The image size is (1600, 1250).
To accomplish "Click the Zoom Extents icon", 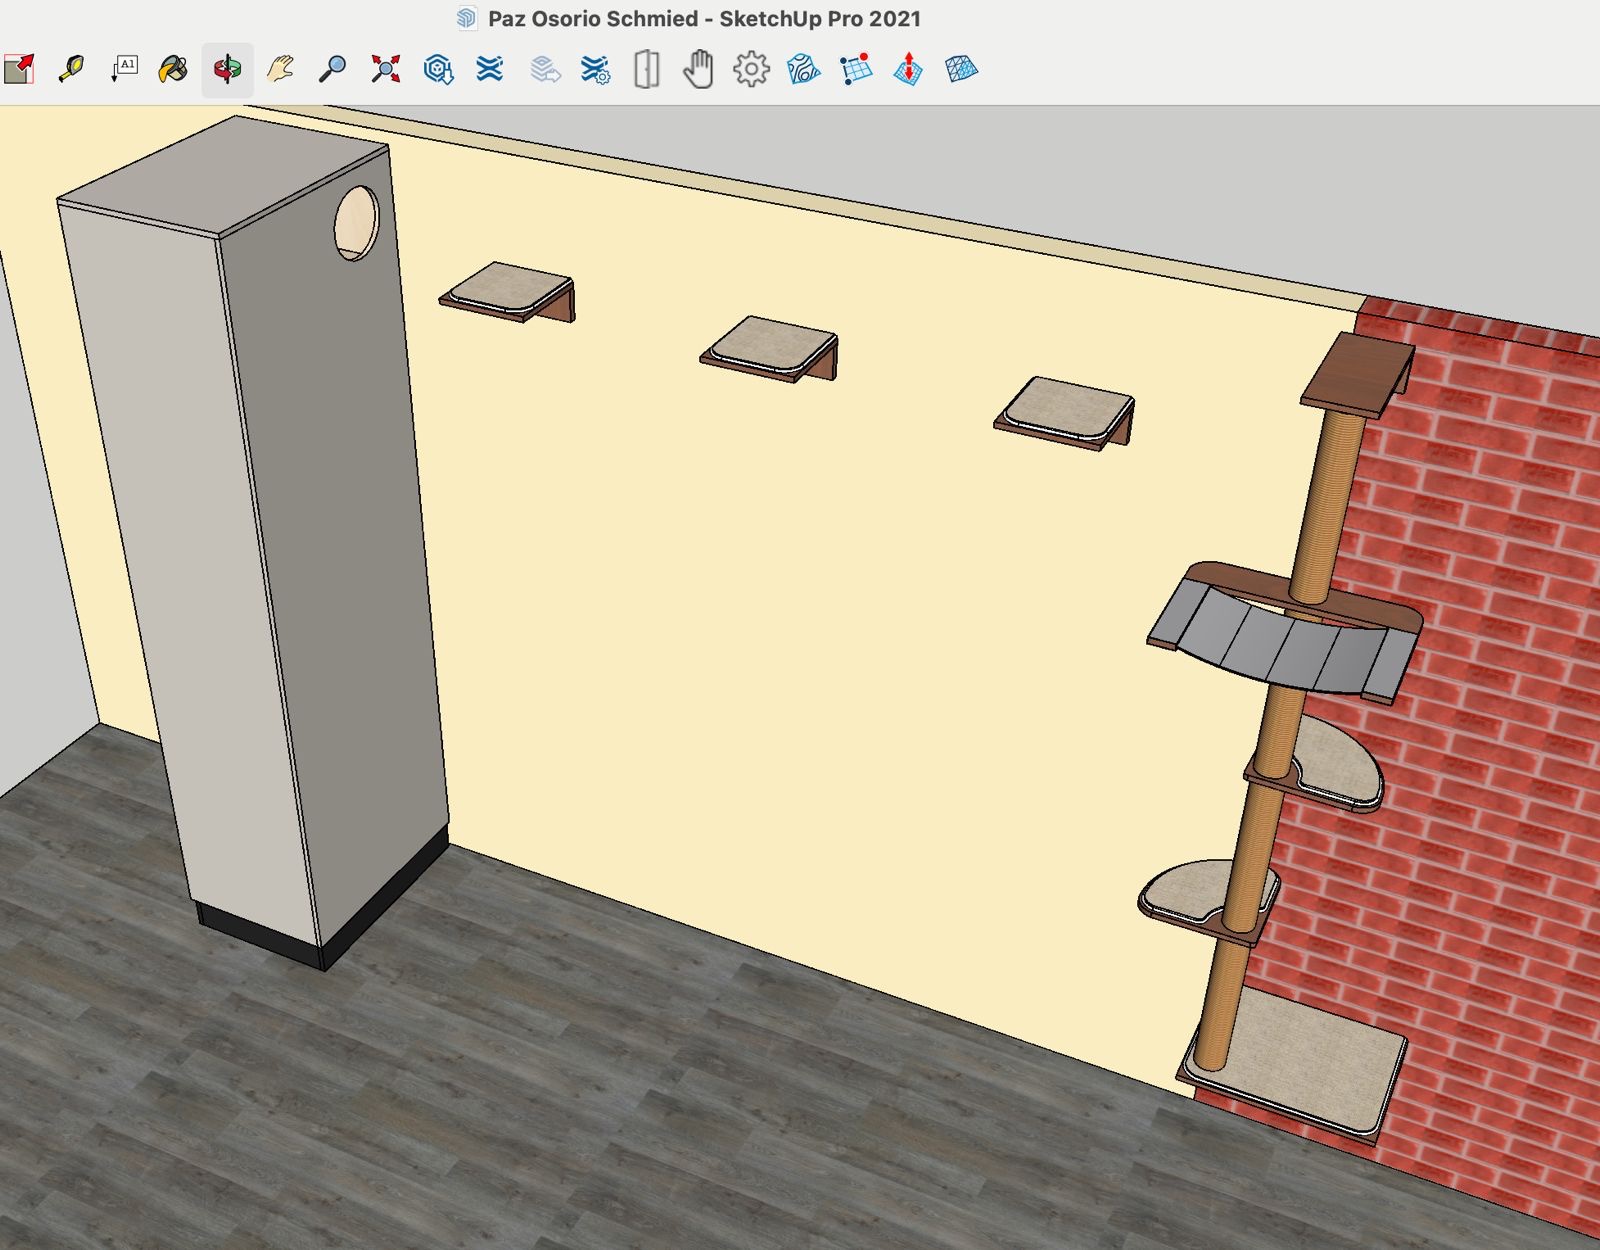I will click(x=385, y=69).
